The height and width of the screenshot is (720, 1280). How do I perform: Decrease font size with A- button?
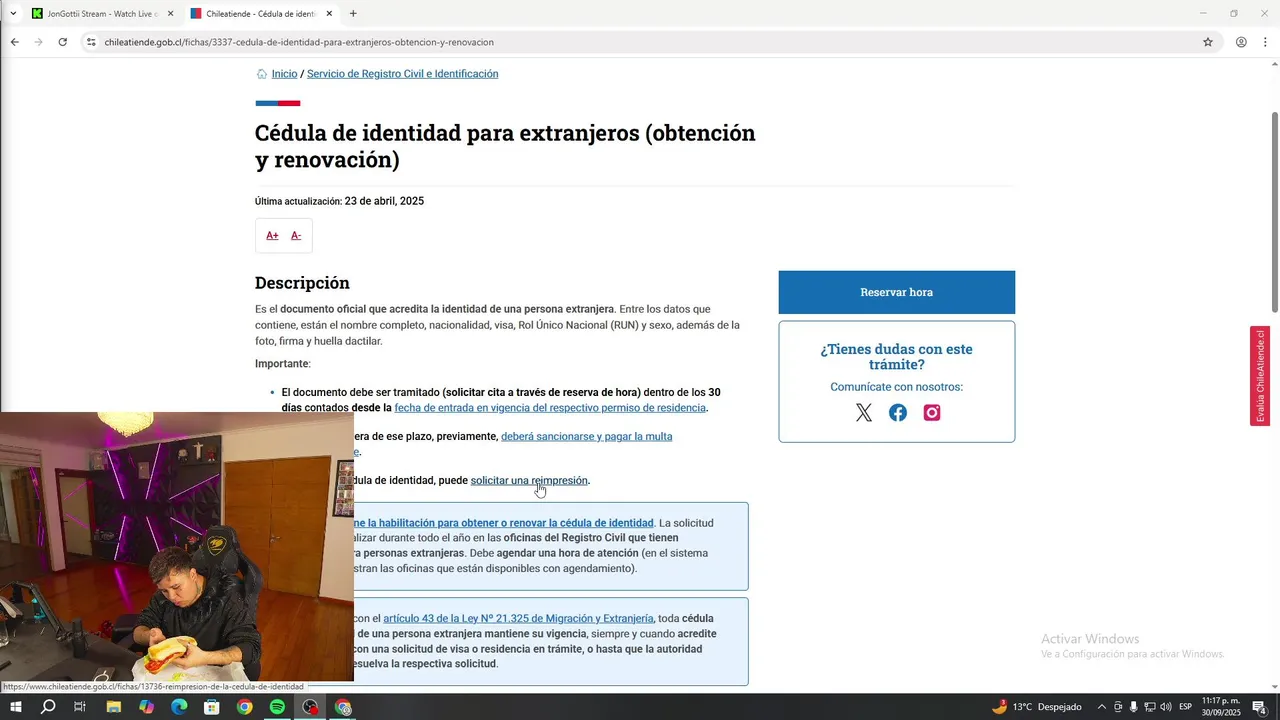coord(296,235)
